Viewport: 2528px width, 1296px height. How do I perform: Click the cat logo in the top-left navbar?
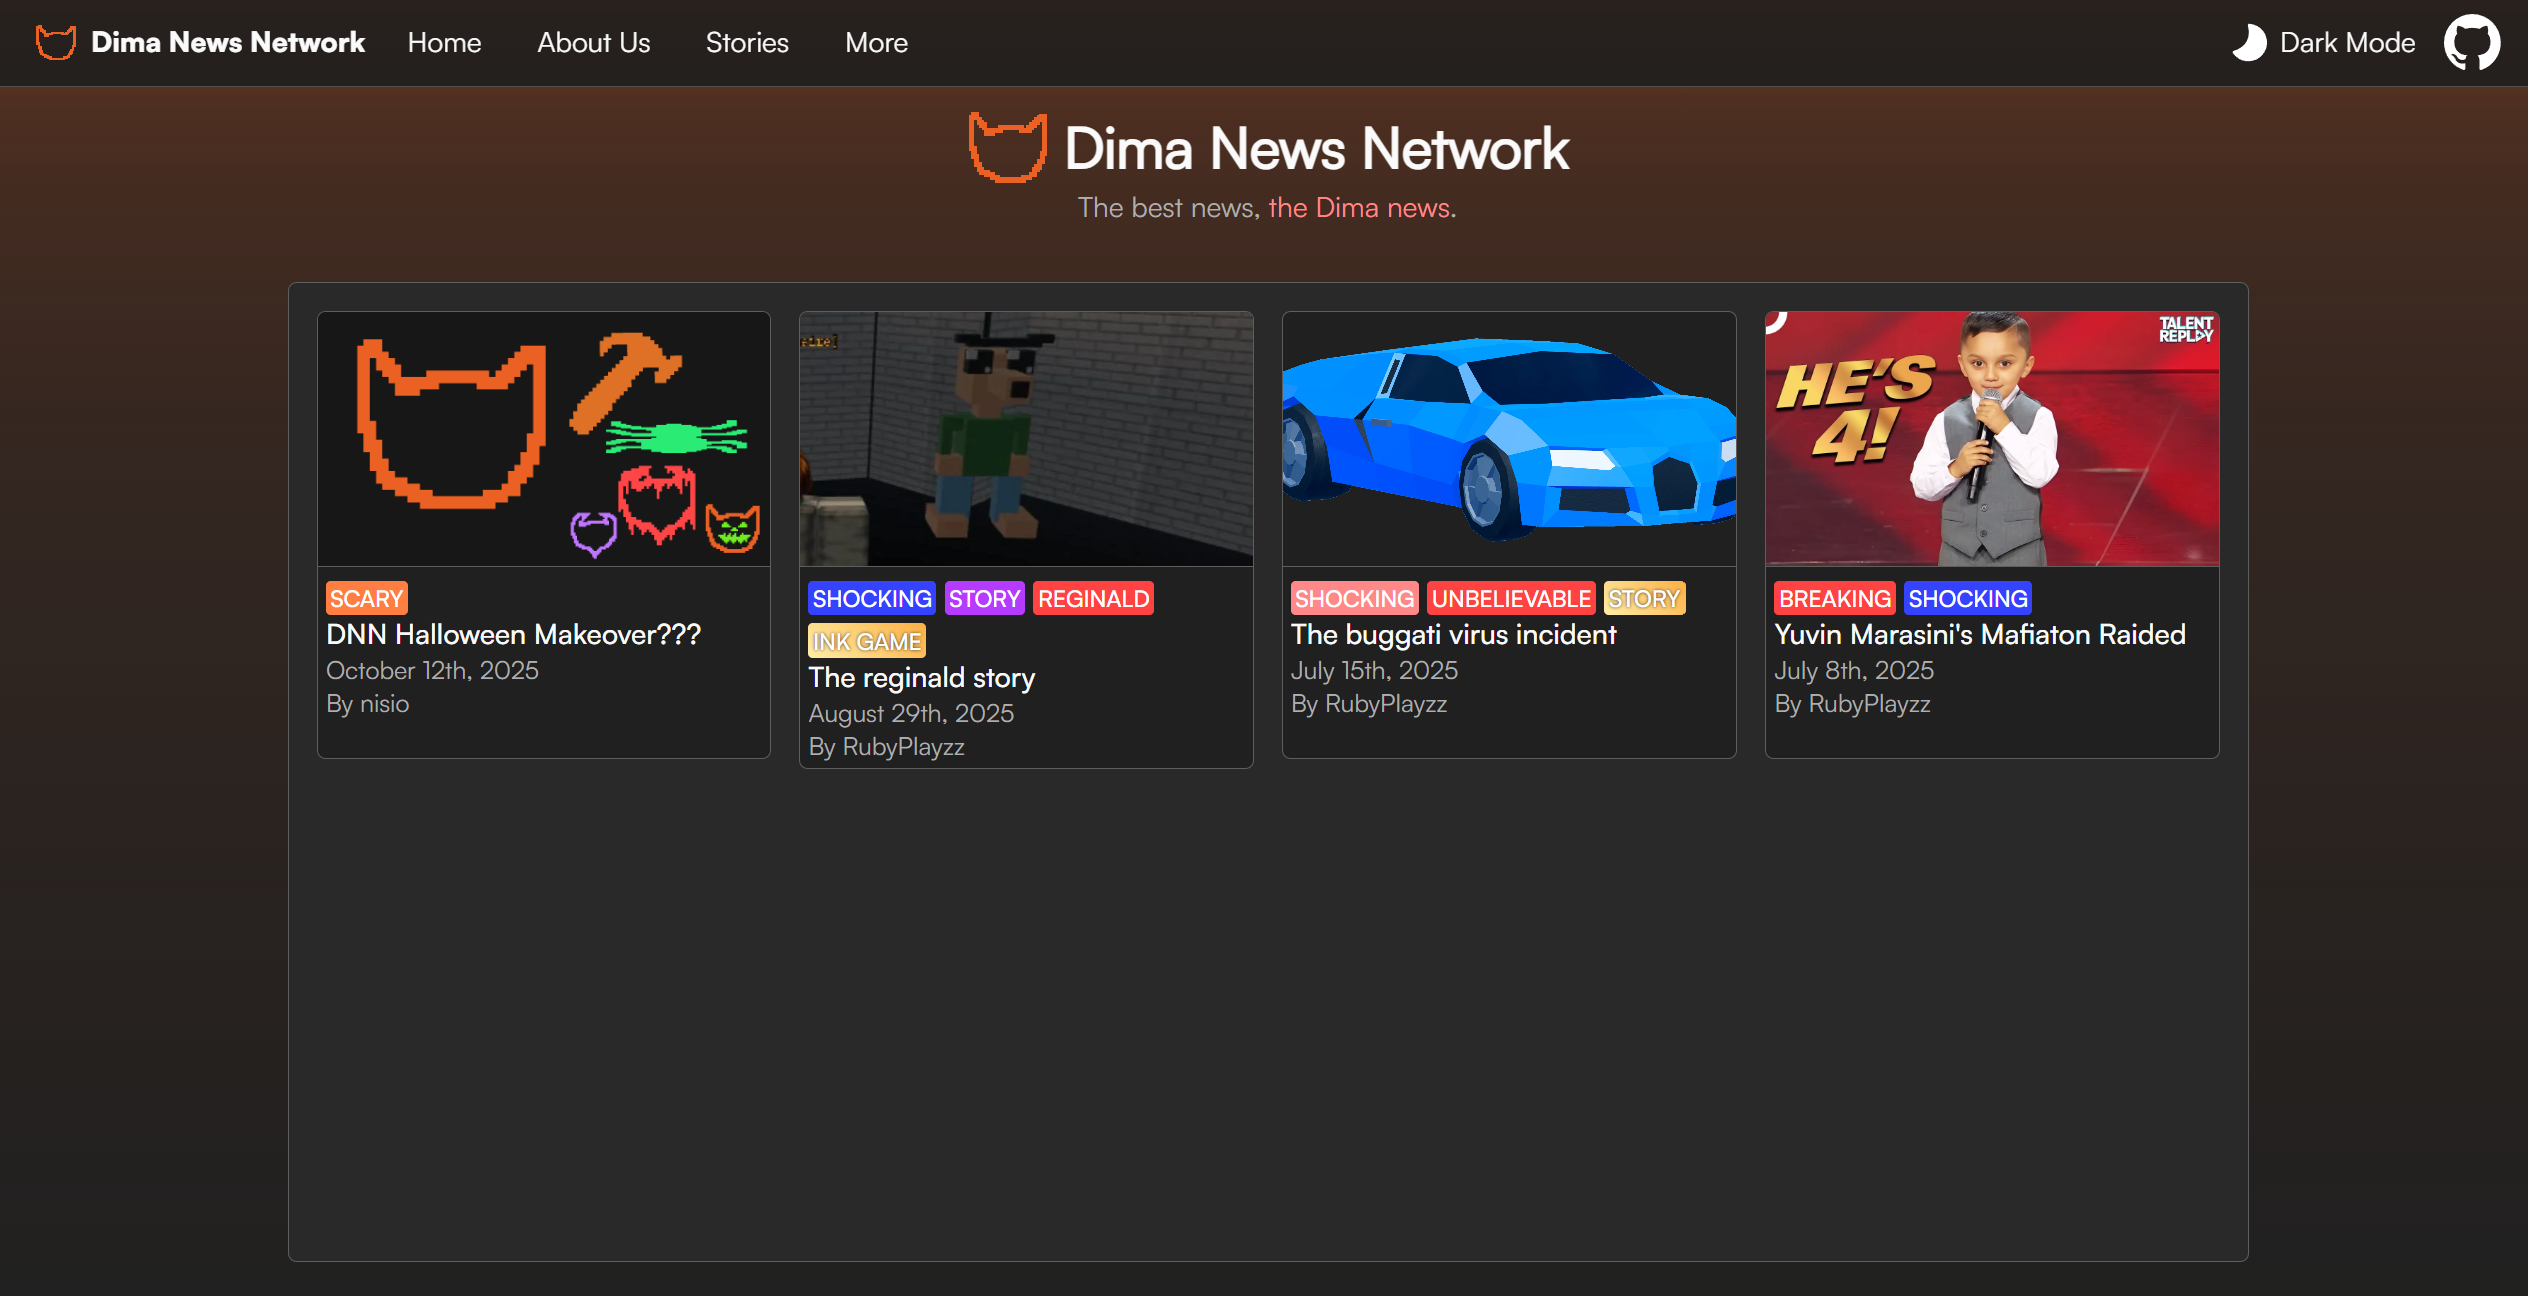55,42
